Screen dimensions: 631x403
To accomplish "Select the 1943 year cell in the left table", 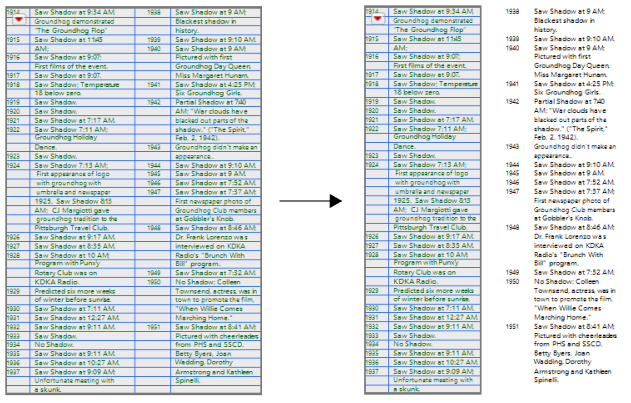I will [154, 147].
